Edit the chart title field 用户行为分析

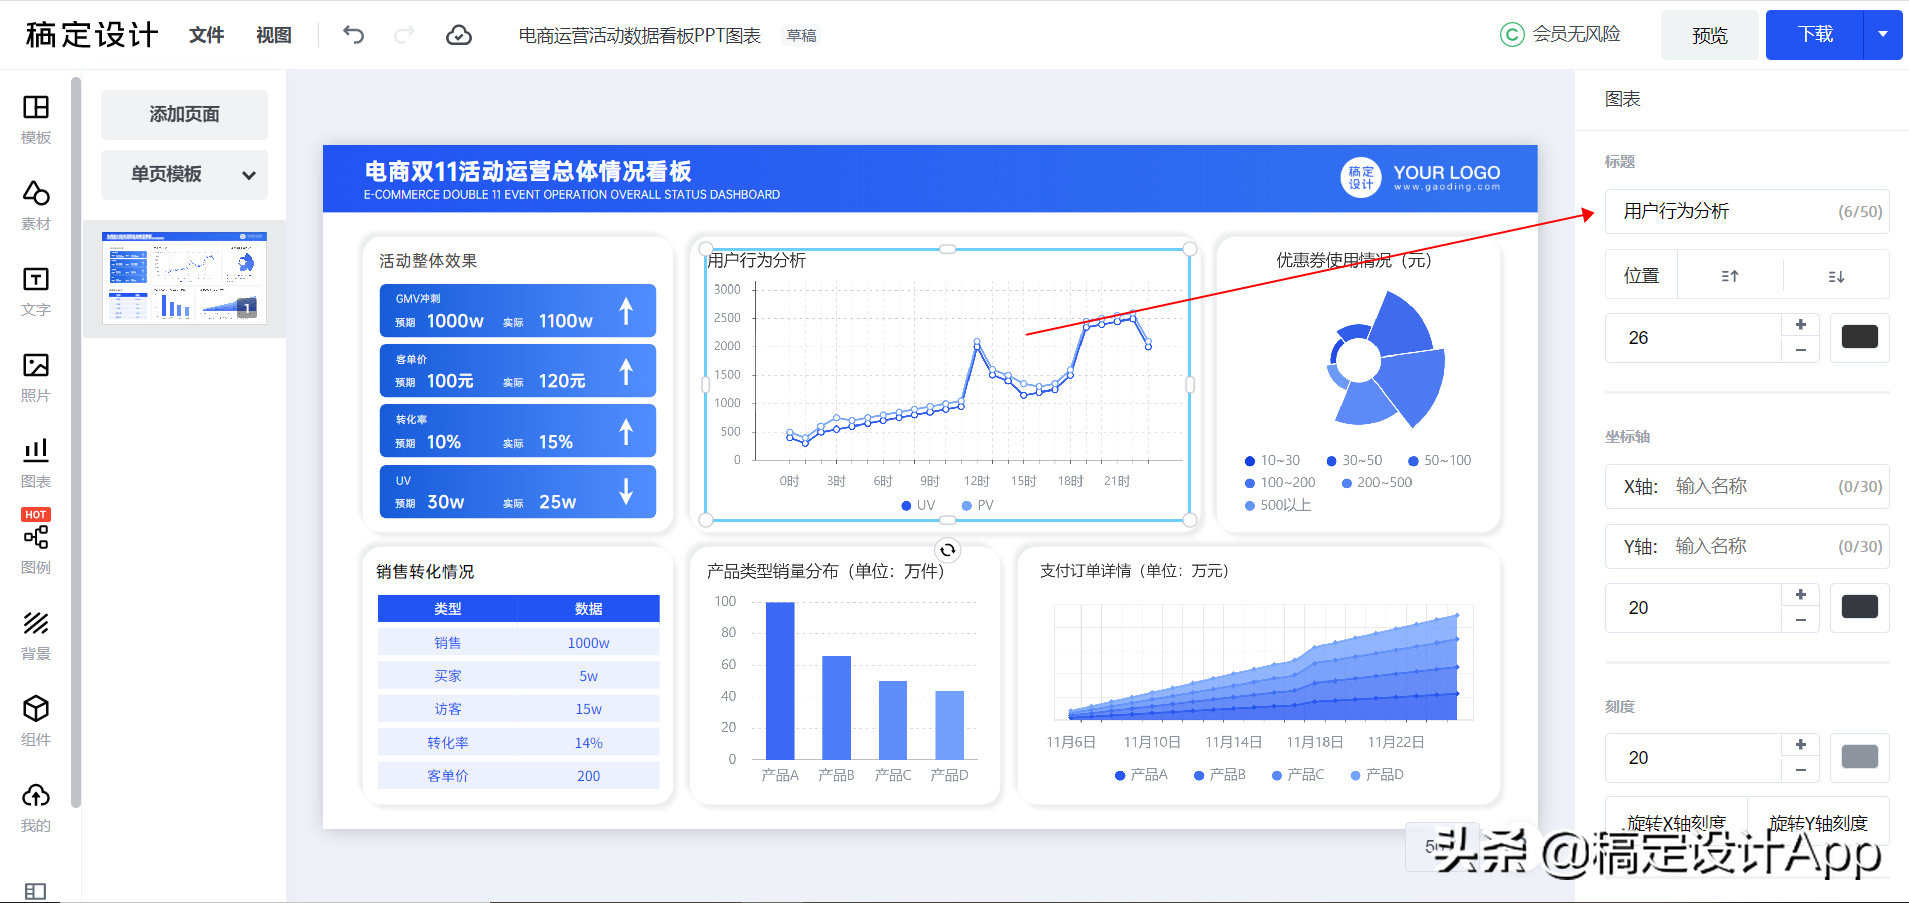click(x=1747, y=211)
